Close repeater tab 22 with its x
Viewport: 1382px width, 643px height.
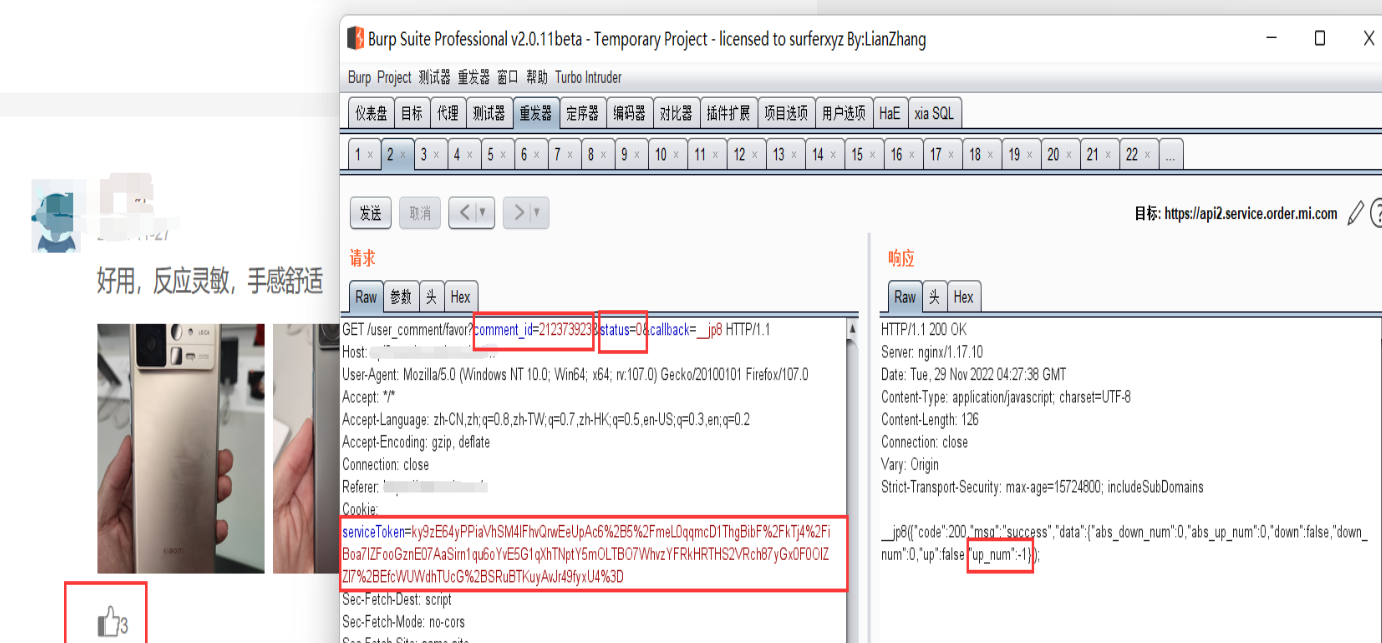coord(1146,155)
